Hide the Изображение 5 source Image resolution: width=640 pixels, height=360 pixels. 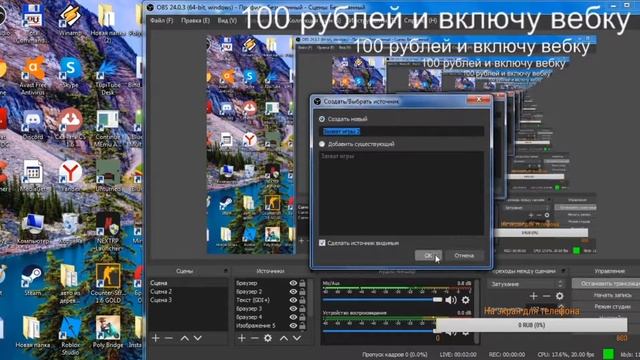pos(293,326)
